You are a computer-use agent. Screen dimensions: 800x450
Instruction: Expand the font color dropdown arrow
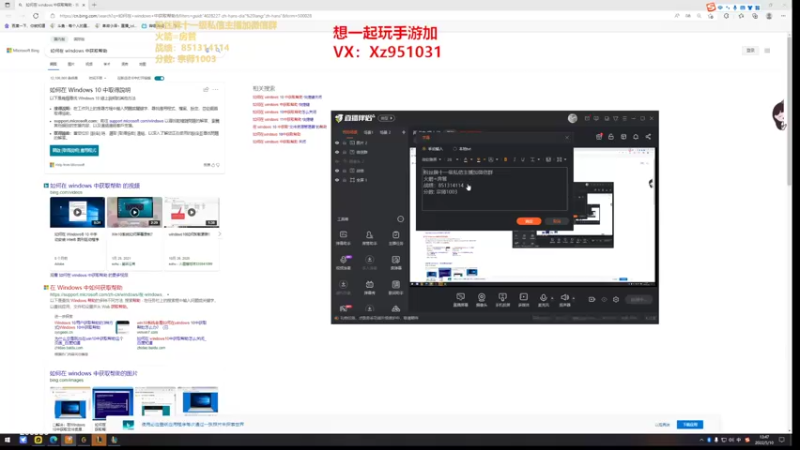(471, 160)
